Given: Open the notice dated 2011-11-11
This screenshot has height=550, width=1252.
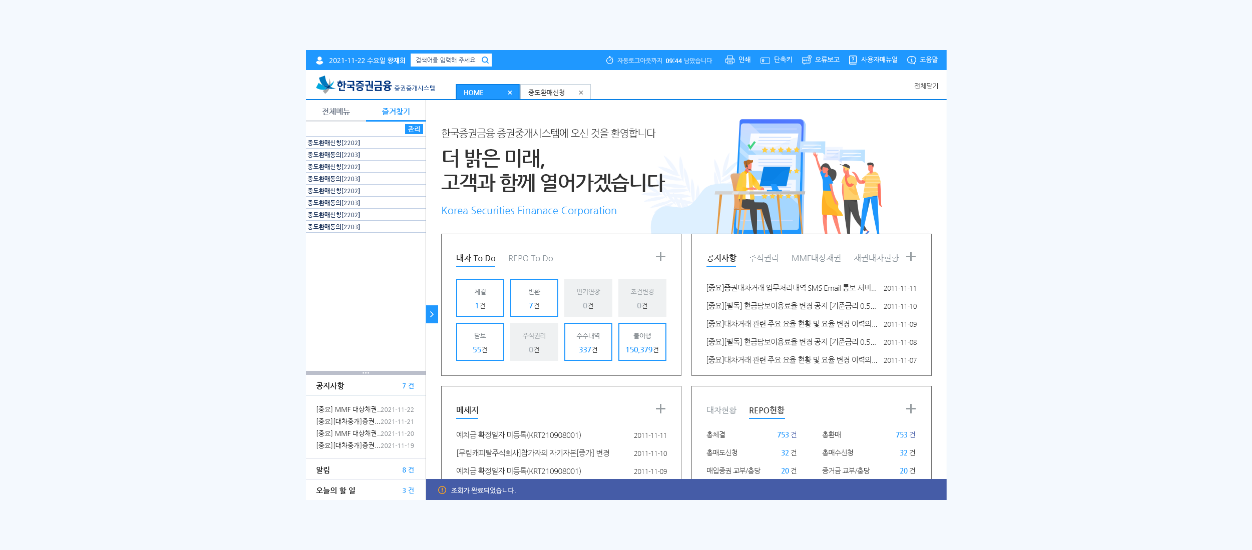Looking at the screenshot, I should pos(811,288).
